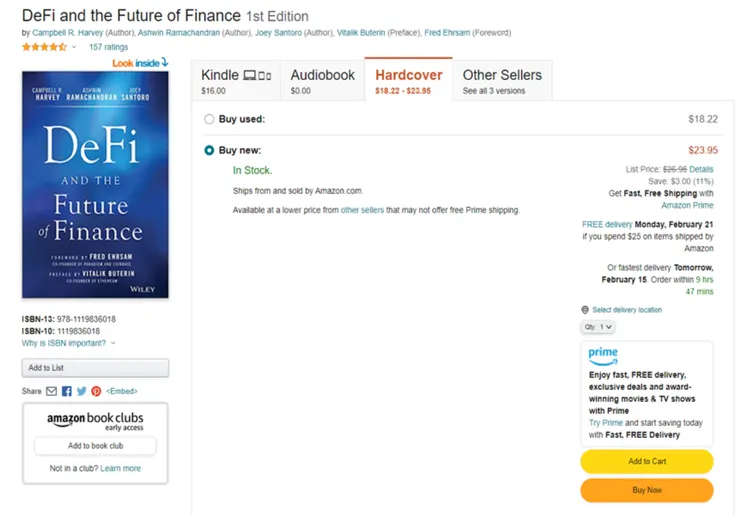This screenshot has width=740, height=515.
Task: Click the Look inside book cover
Action: [95, 184]
